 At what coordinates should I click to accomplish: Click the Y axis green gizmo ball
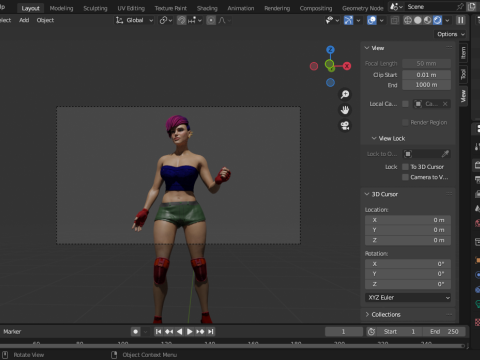(330, 64)
